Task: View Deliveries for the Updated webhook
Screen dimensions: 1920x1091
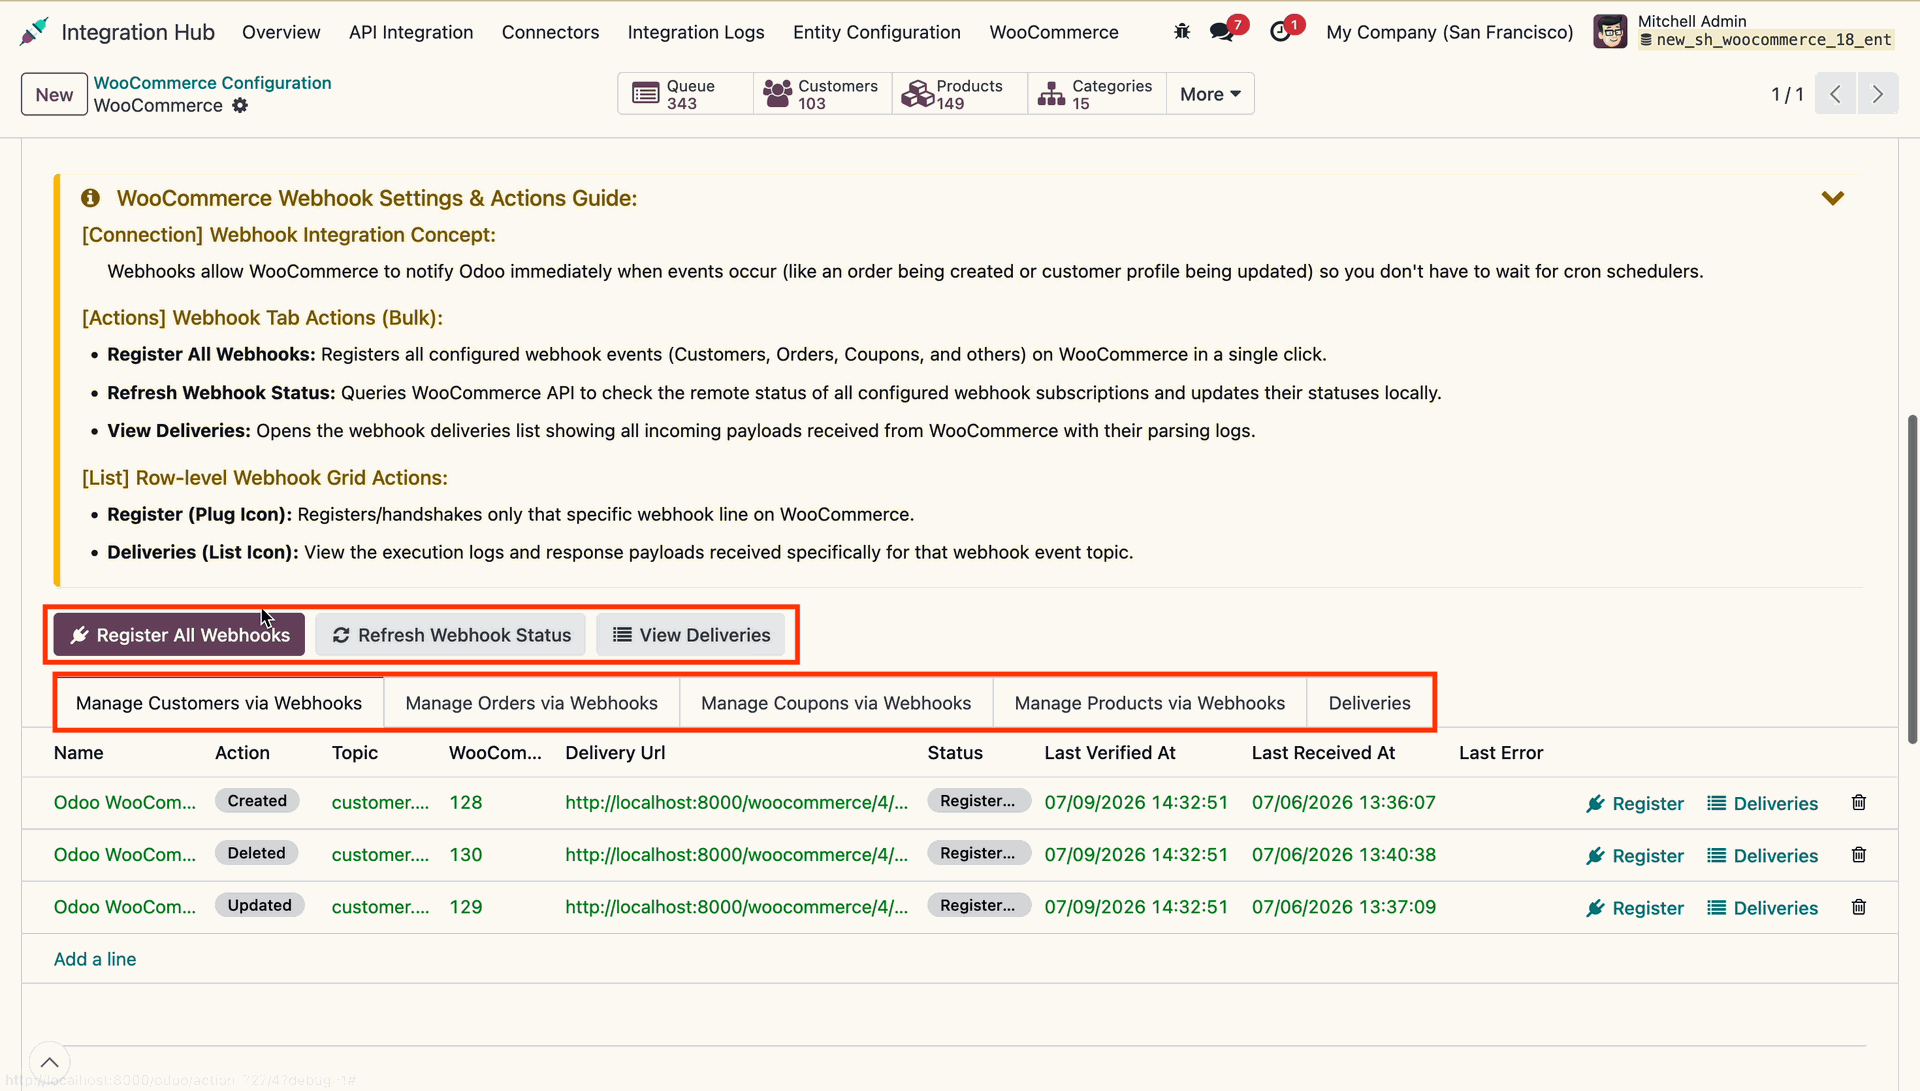Action: coord(1762,908)
